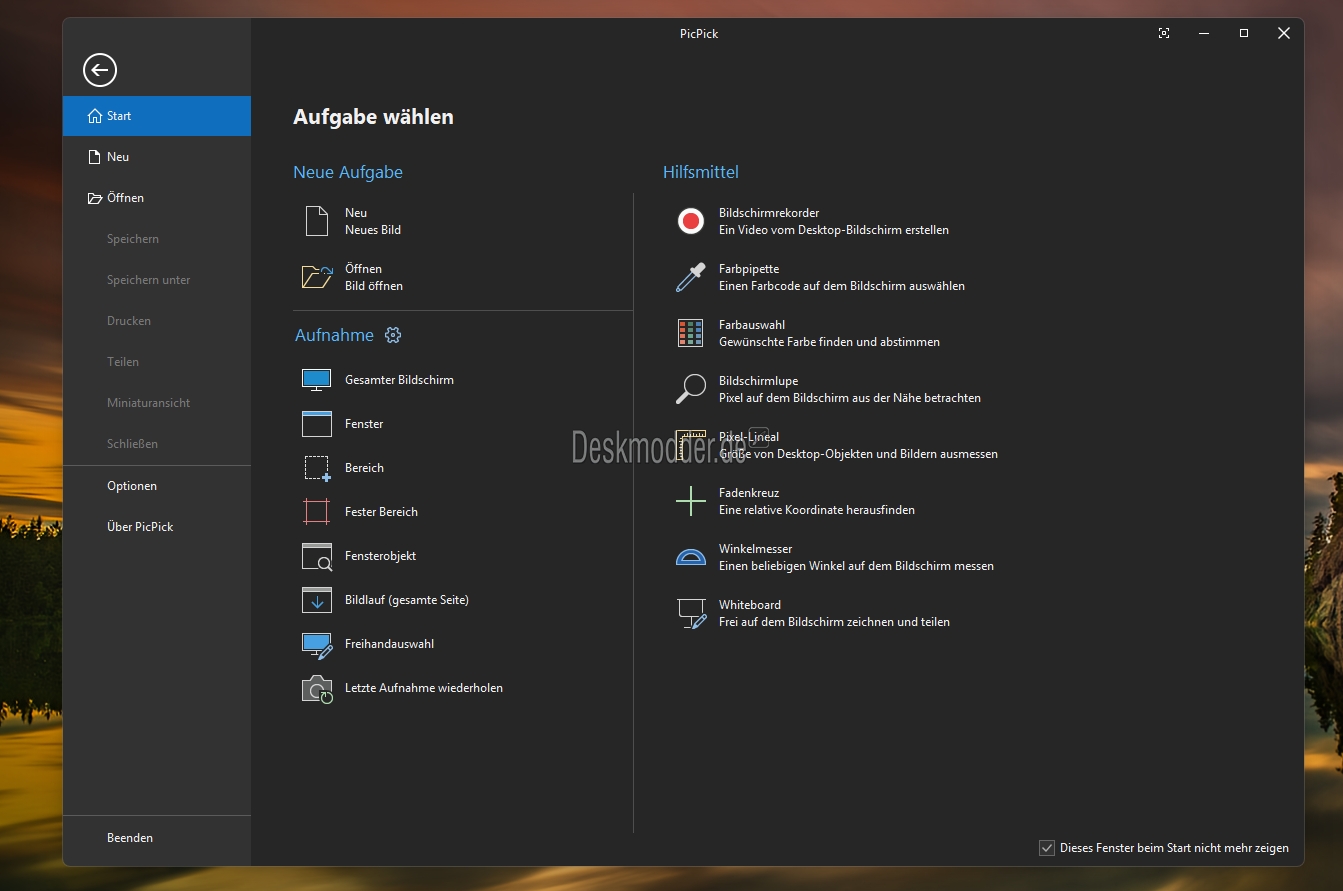The image size is (1343, 891).
Task: Click 'Pixel auf dem Bildschirm aus der Nähe betrachten'
Action: pos(850,398)
